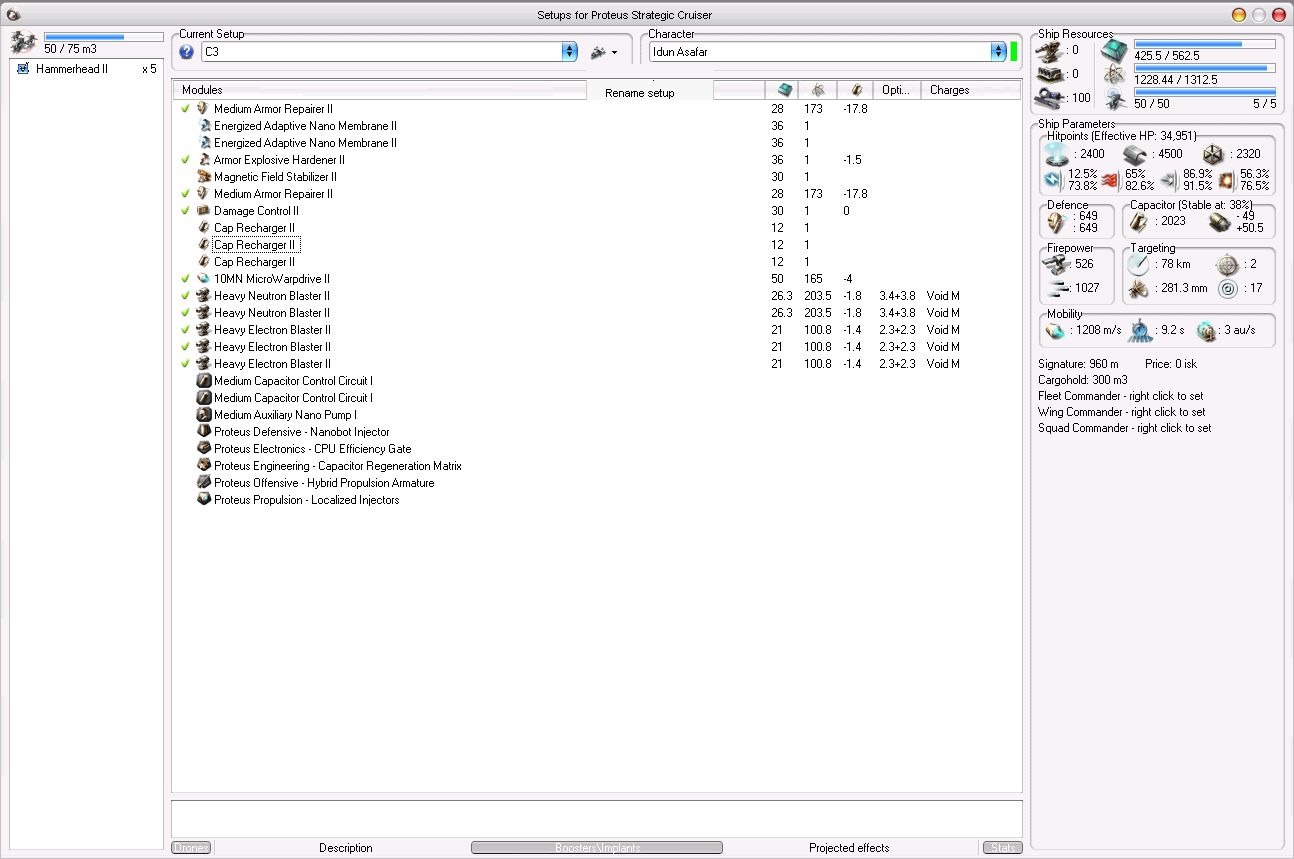Toggle checkmark of Heavy Electron Blaster II above rigs
The height and width of the screenshot is (859, 1294).
point(186,364)
